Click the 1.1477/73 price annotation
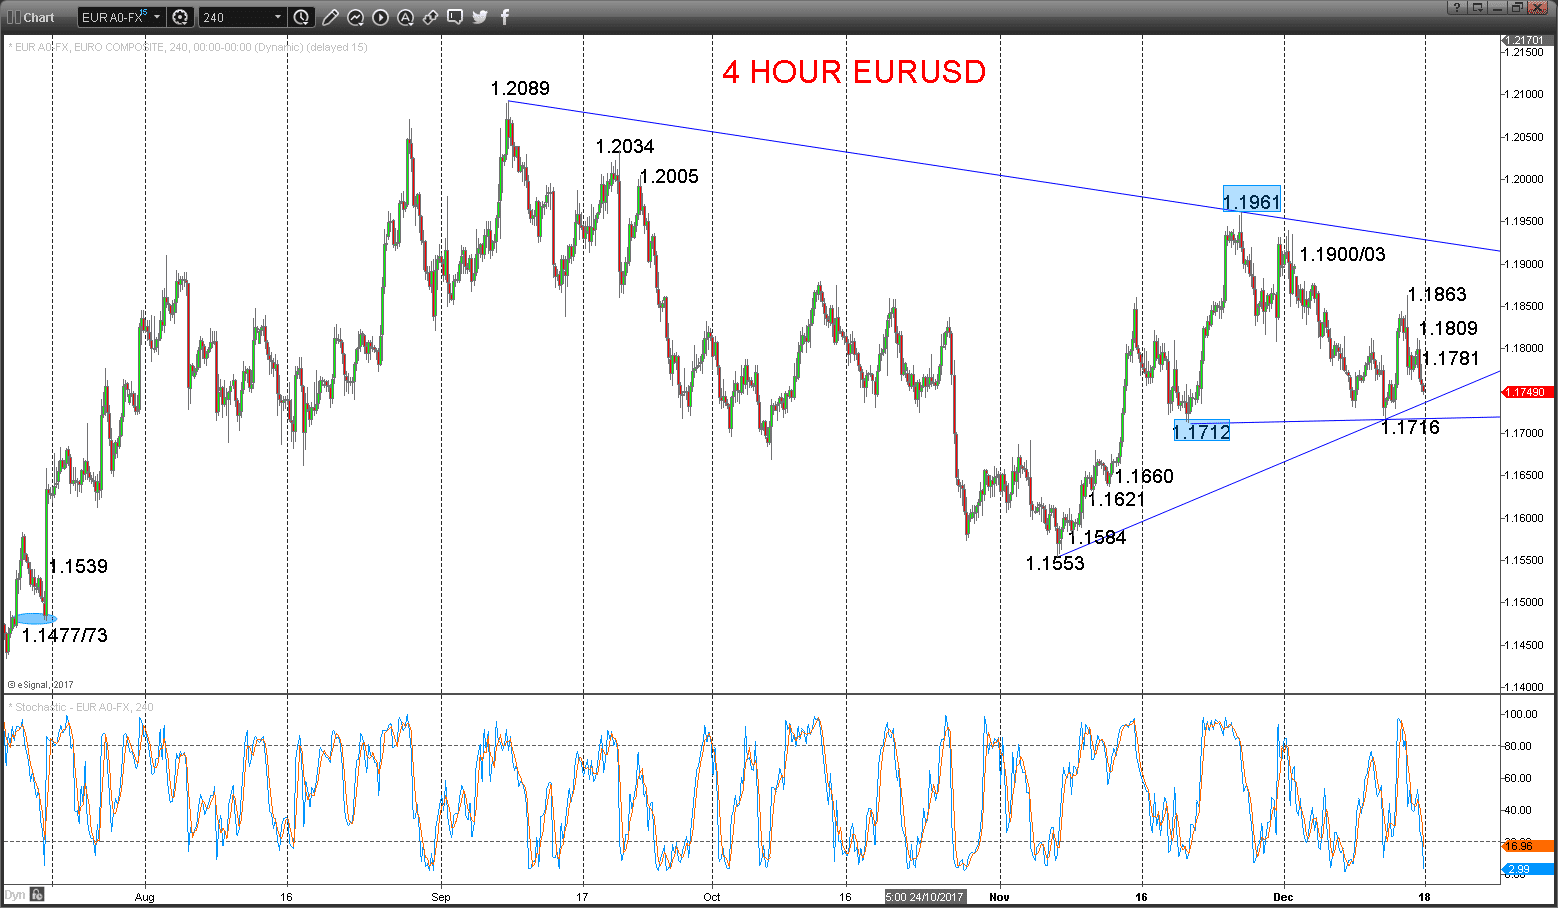The image size is (1558, 908). 65,635
